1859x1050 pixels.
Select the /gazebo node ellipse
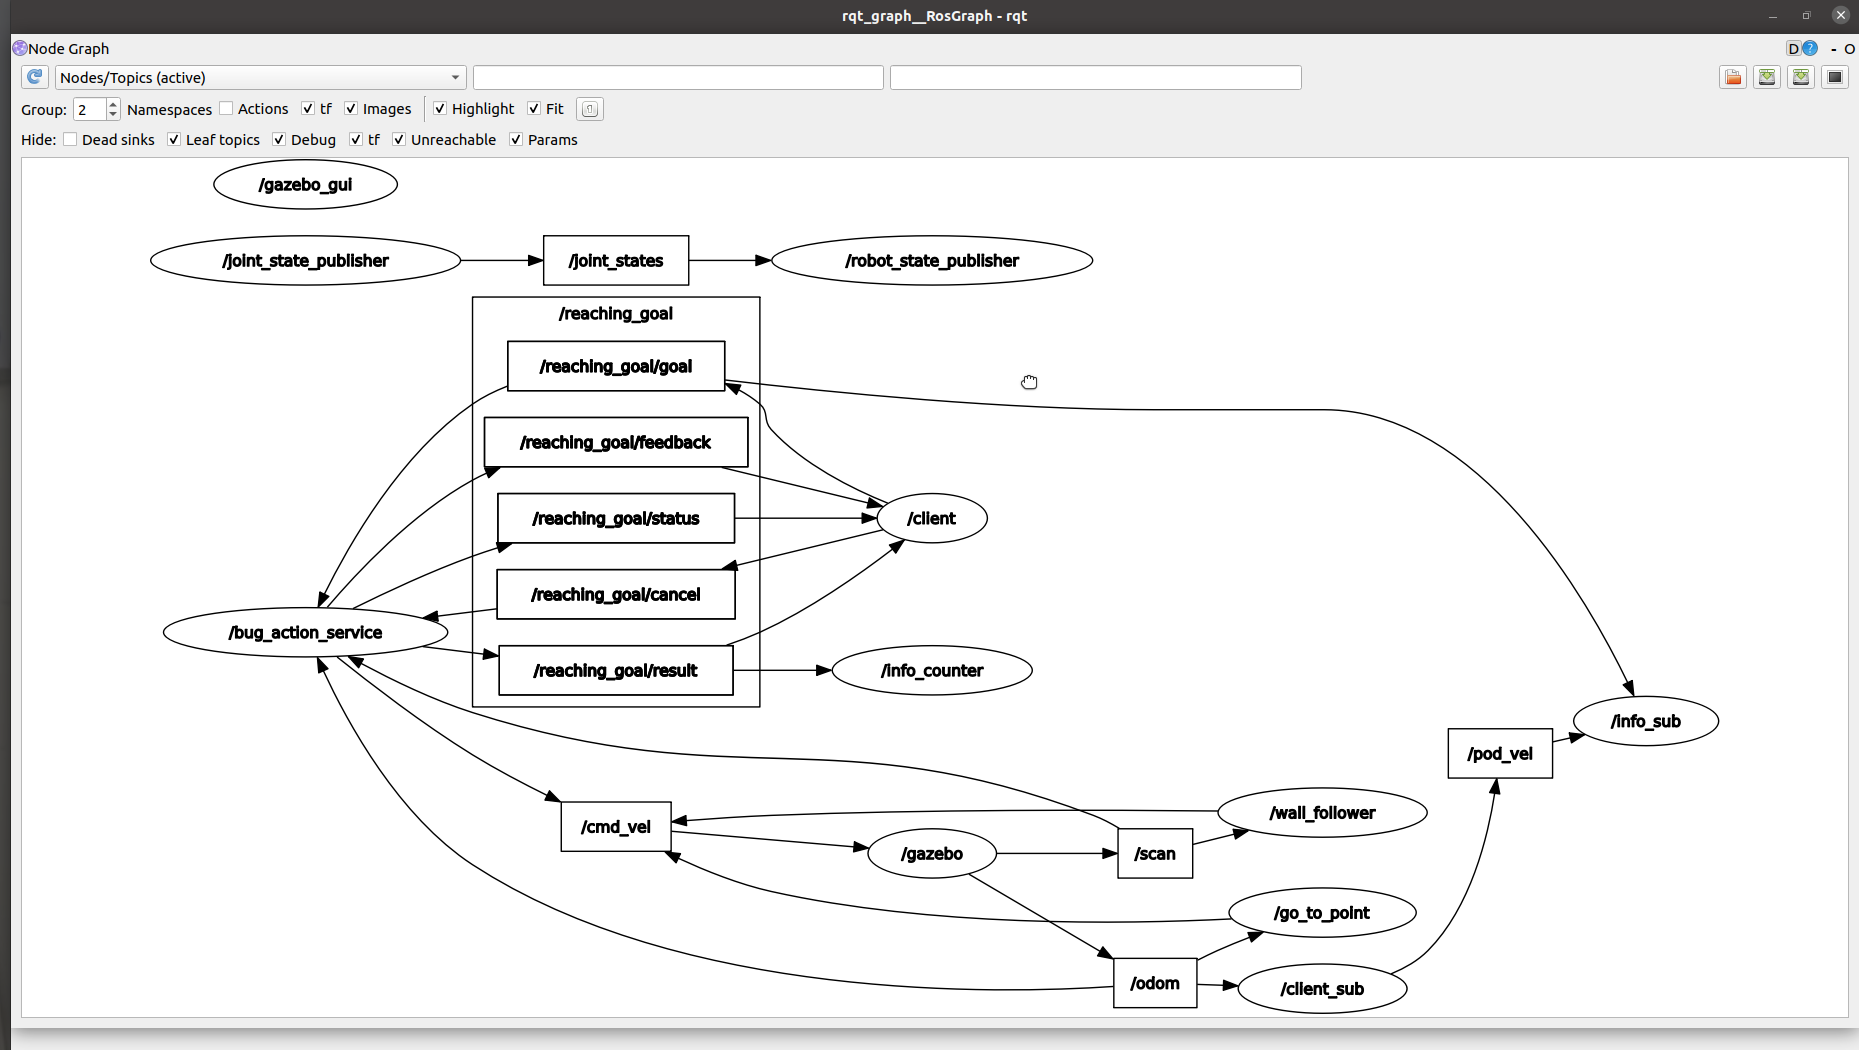(931, 853)
